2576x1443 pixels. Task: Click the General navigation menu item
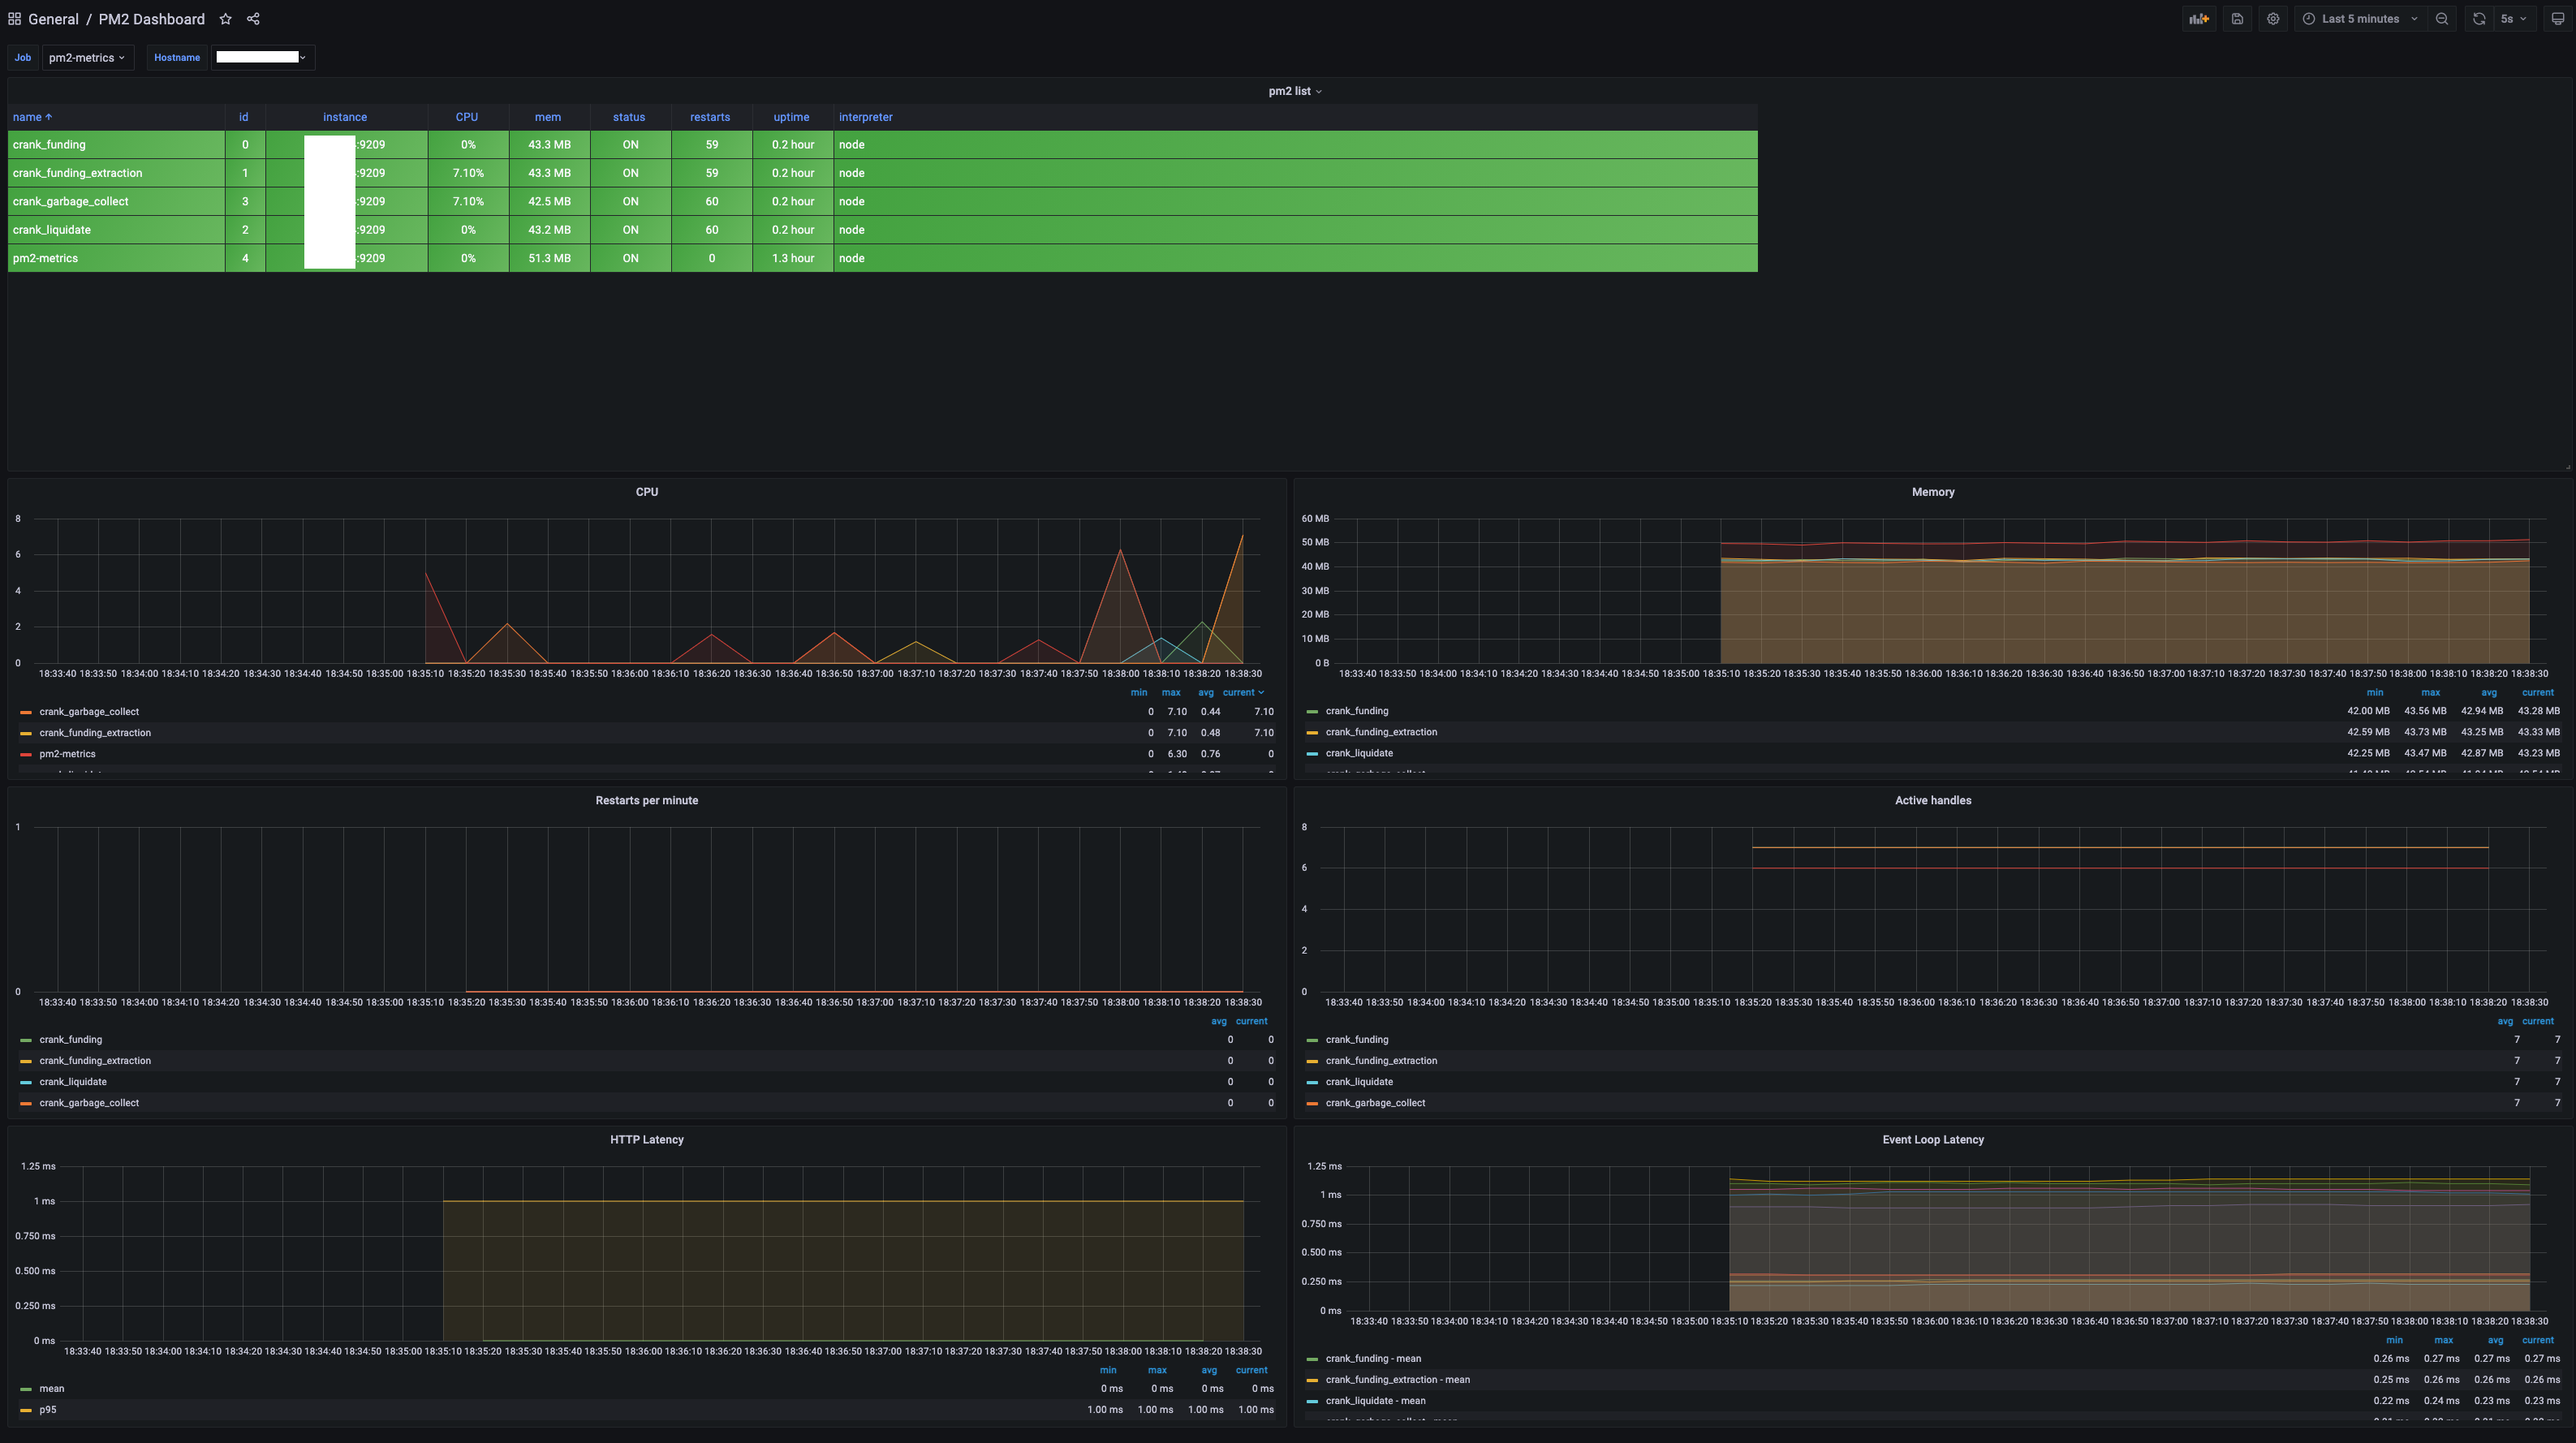(51, 18)
